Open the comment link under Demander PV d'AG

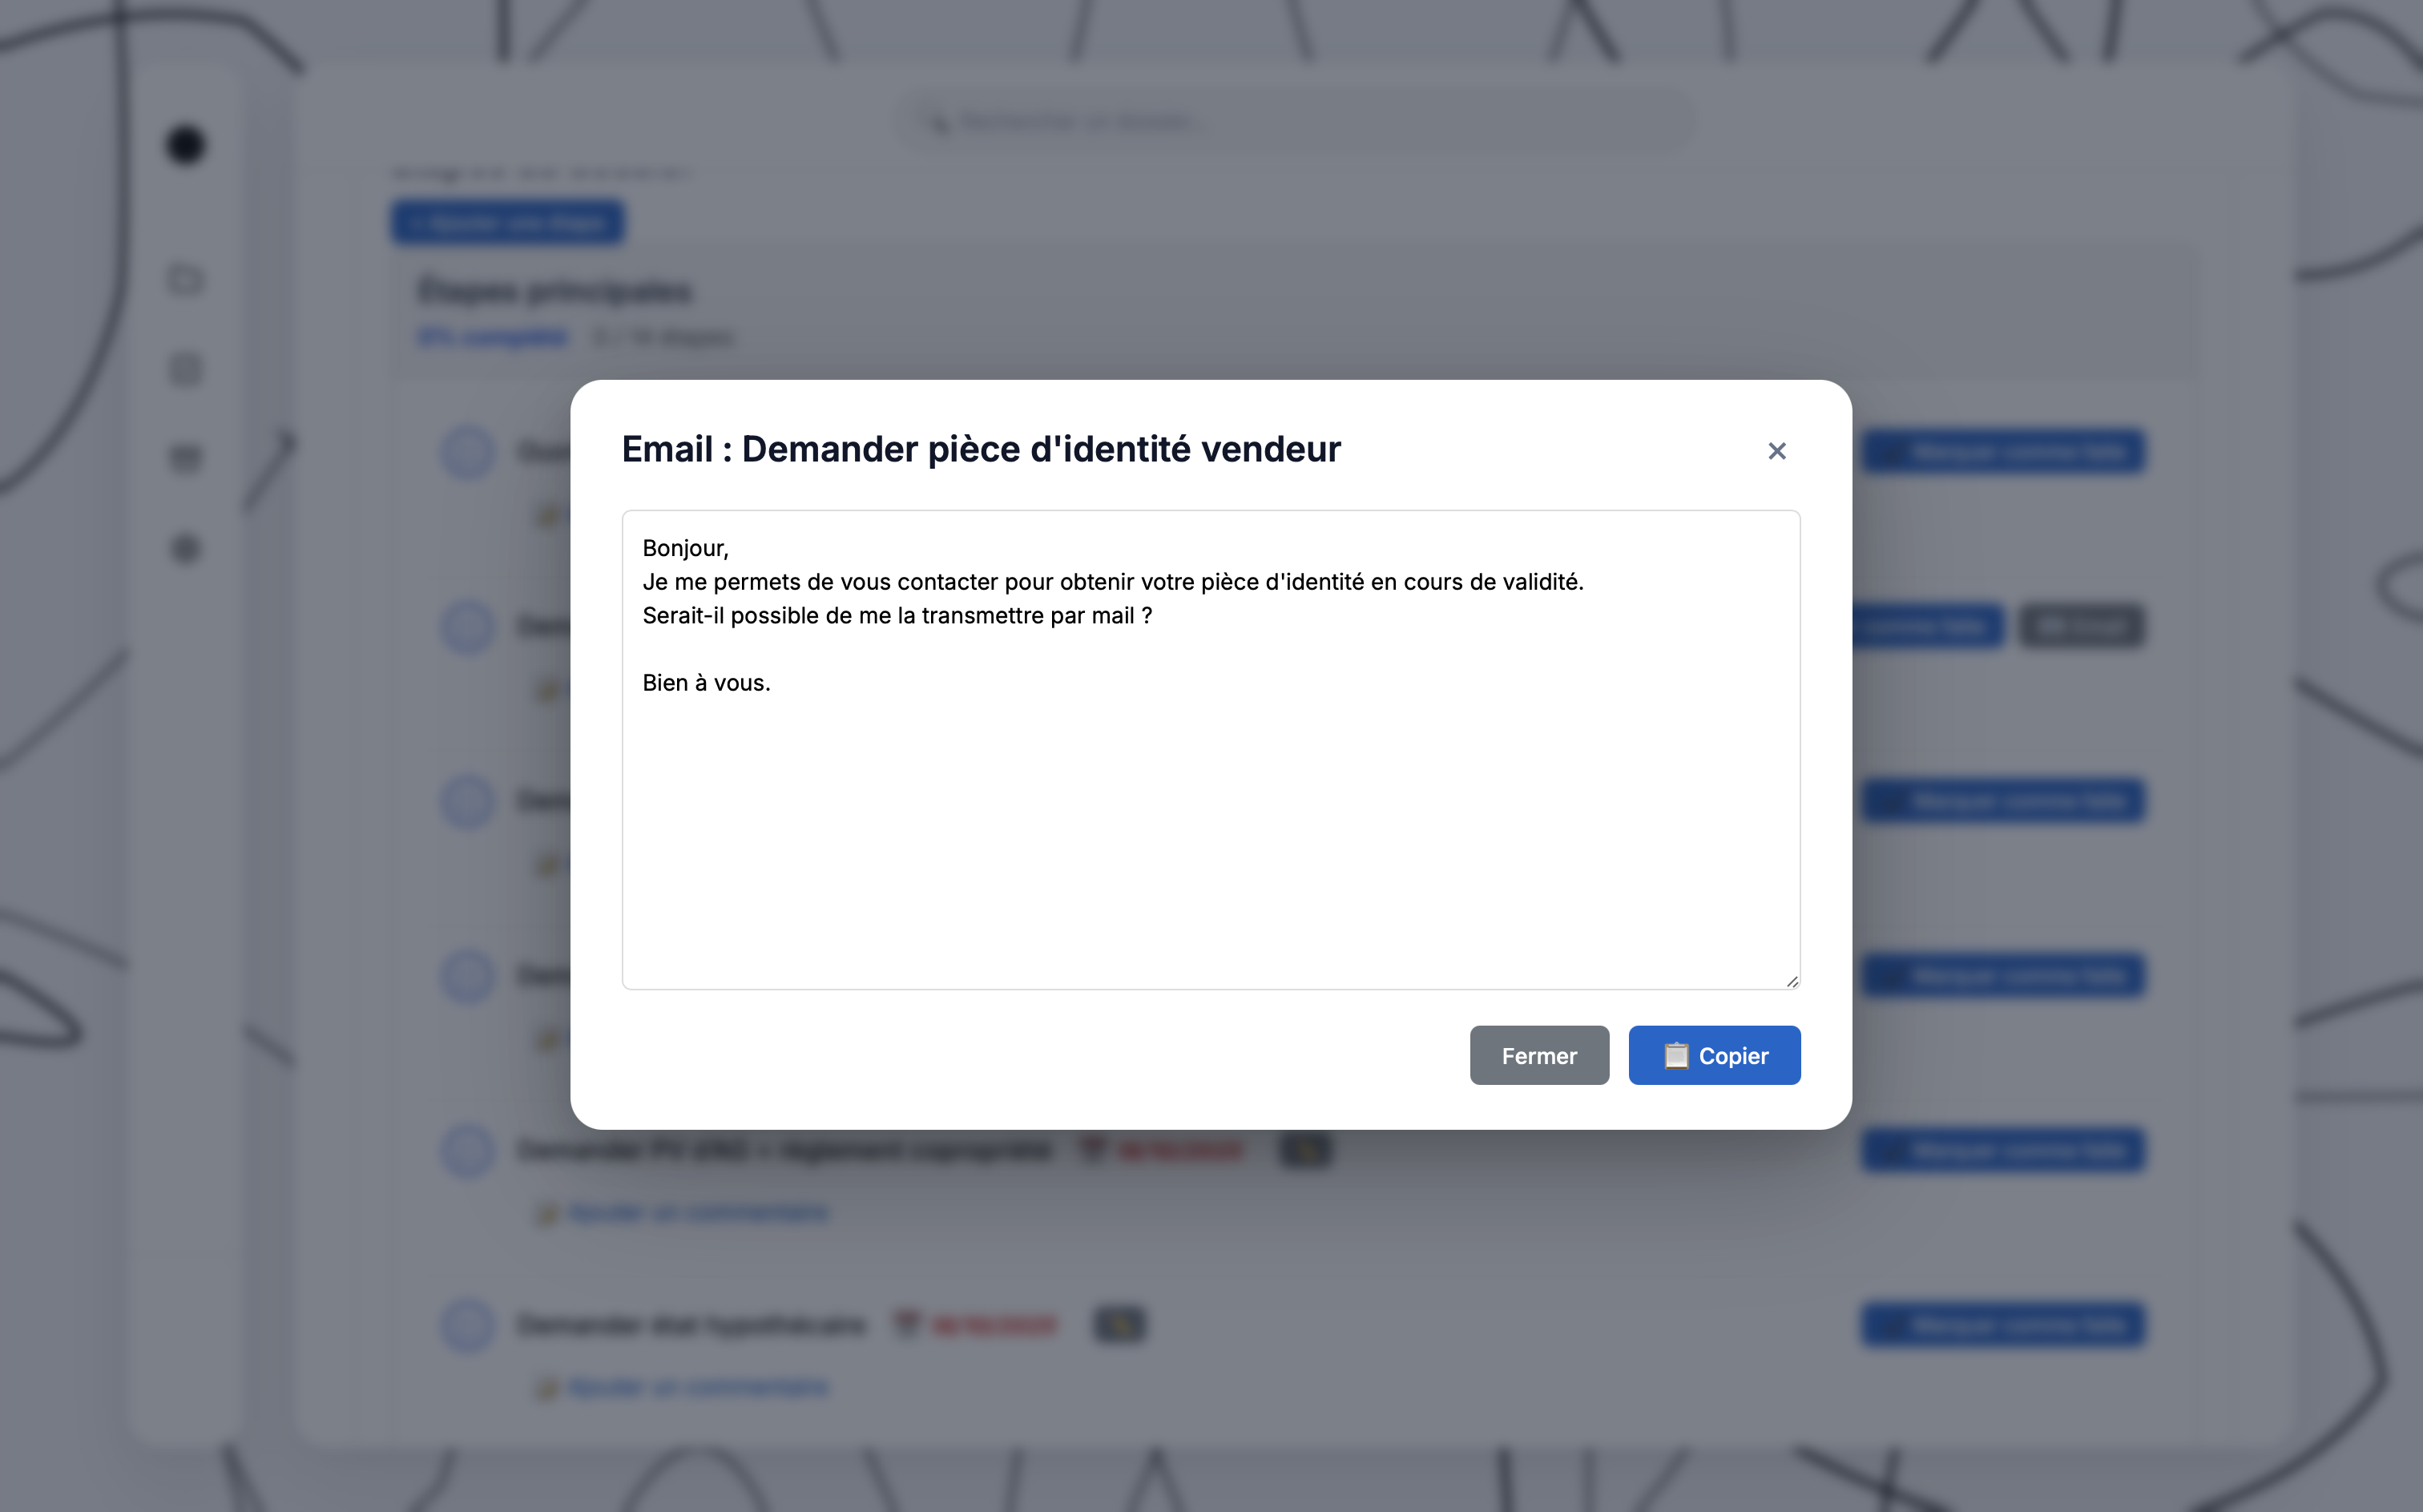tap(697, 1213)
